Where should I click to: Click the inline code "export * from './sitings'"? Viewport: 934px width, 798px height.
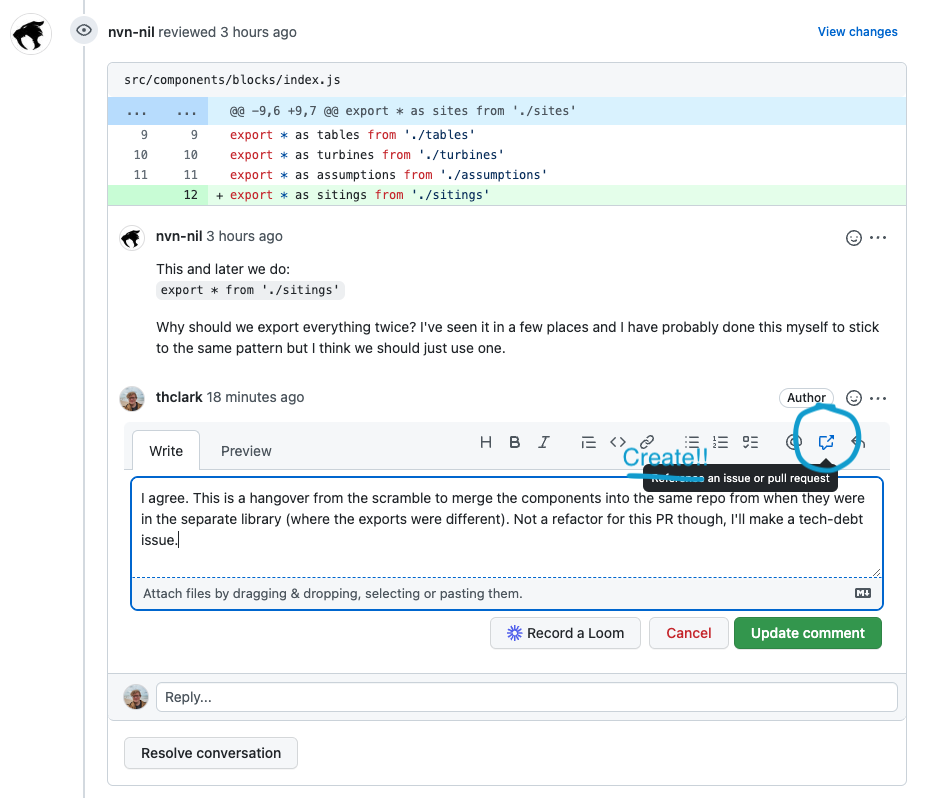pyautogui.click(x=250, y=290)
